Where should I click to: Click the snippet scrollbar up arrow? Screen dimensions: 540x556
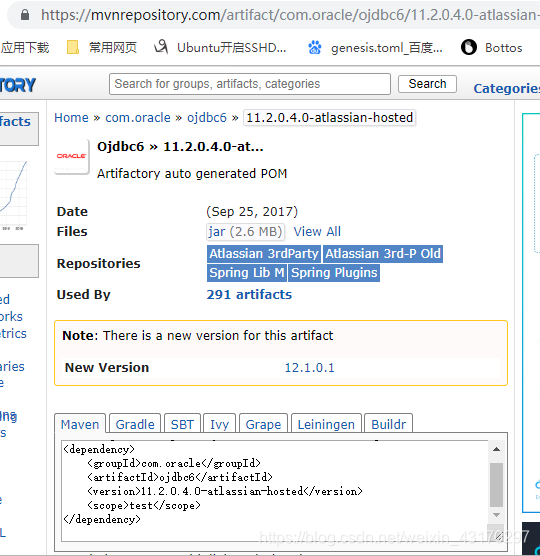click(x=496, y=449)
